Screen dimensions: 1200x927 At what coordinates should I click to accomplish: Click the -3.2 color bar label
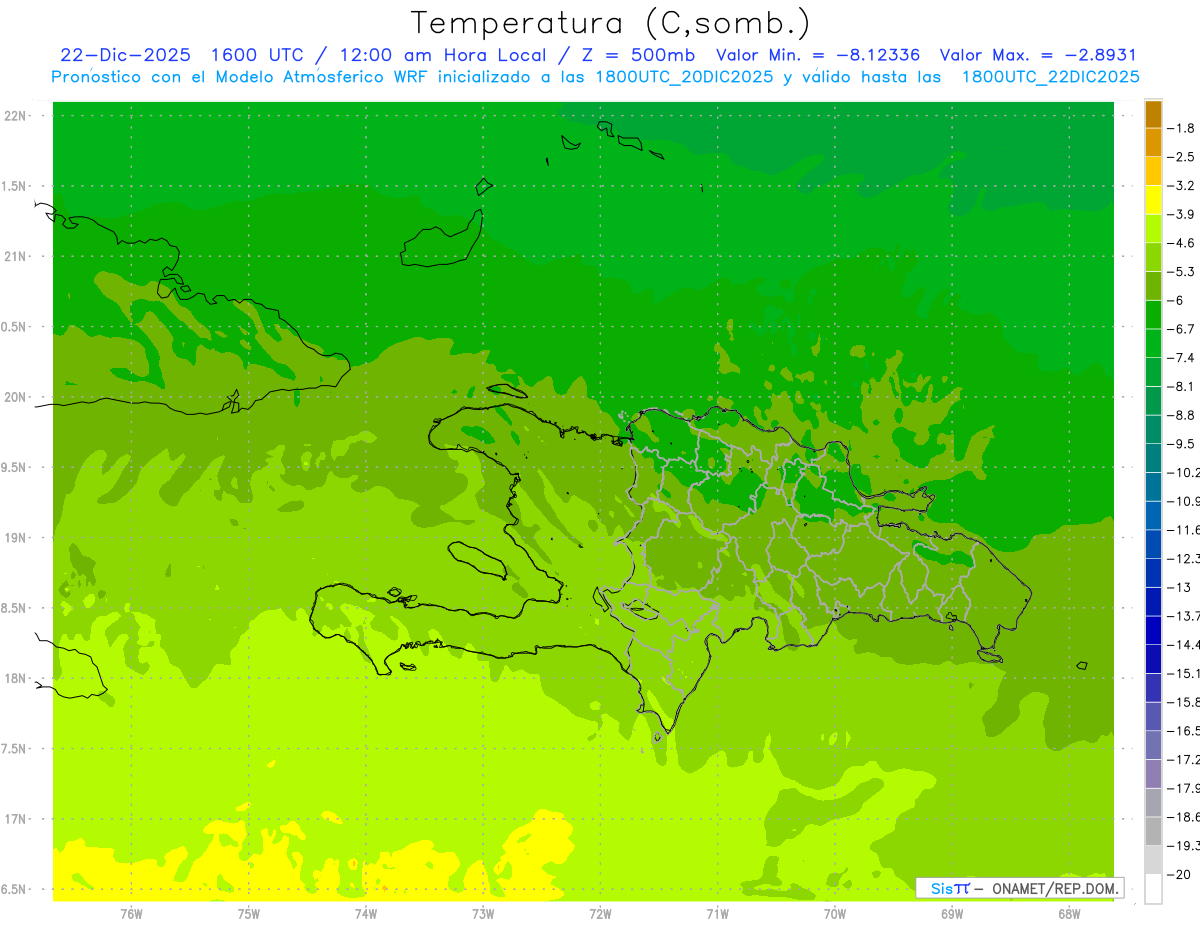pos(1181,185)
